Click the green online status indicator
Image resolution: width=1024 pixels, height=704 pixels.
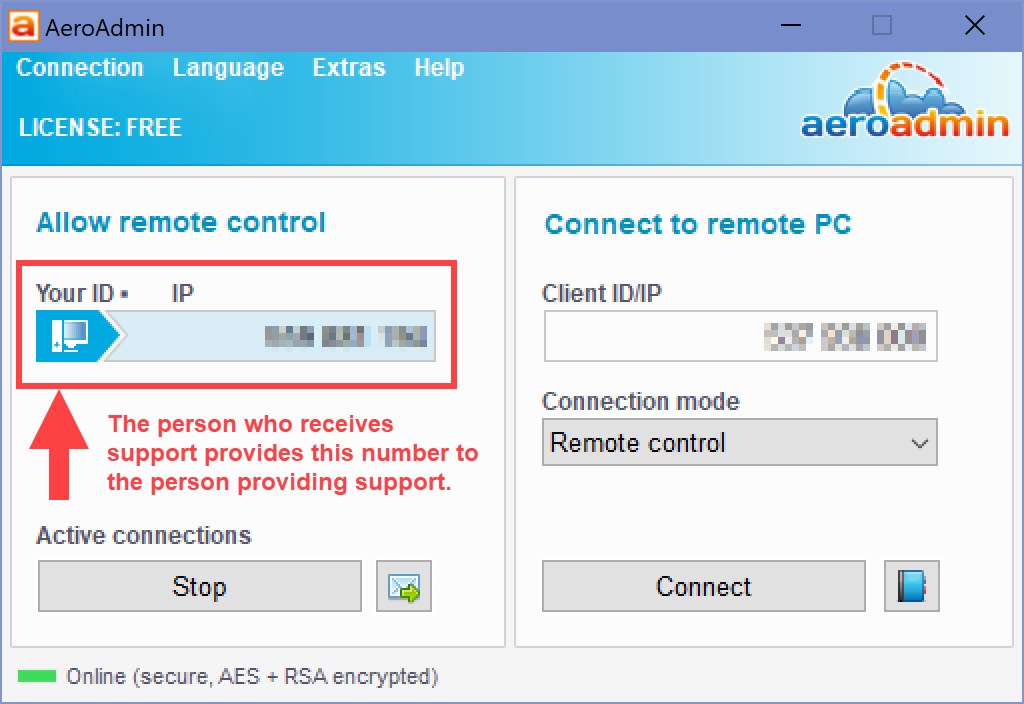click(37, 676)
